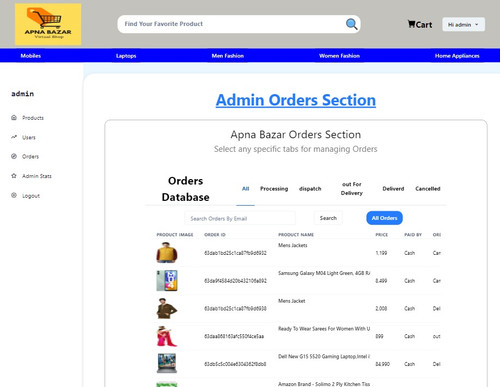The height and width of the screenshot is (387, 500).
Task: Go to Orders in the sidebar
Action: coord(30,156)
